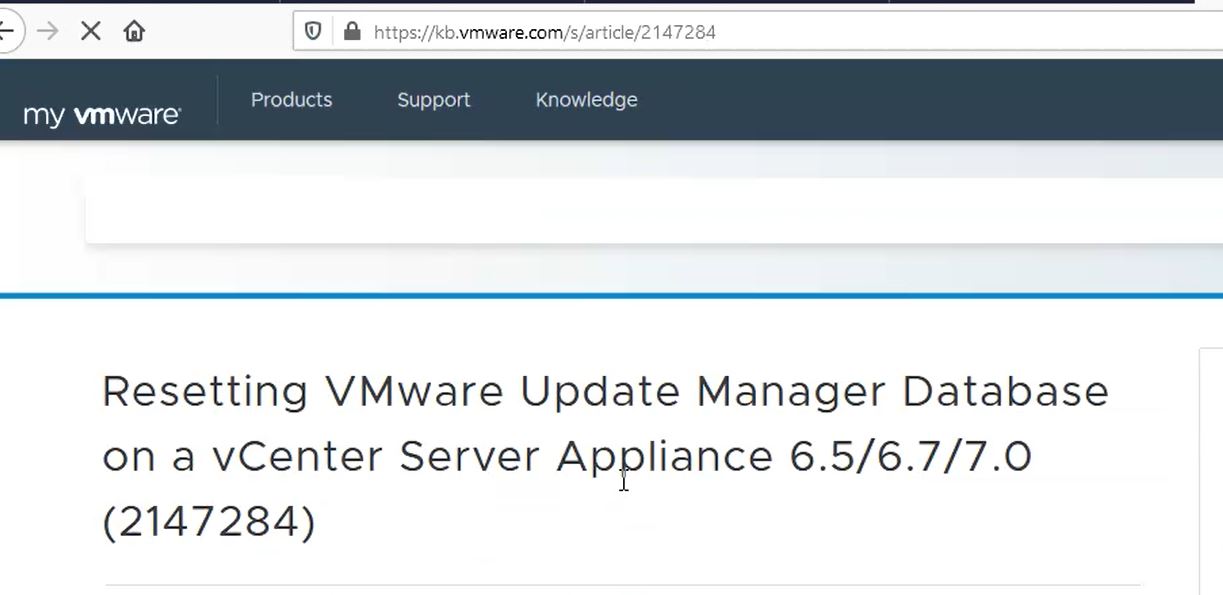The width and height of the screenshot is (1223, 595).
Task: Open the browser home page icon
Action: pyautogui.click(x=134, y=31)
